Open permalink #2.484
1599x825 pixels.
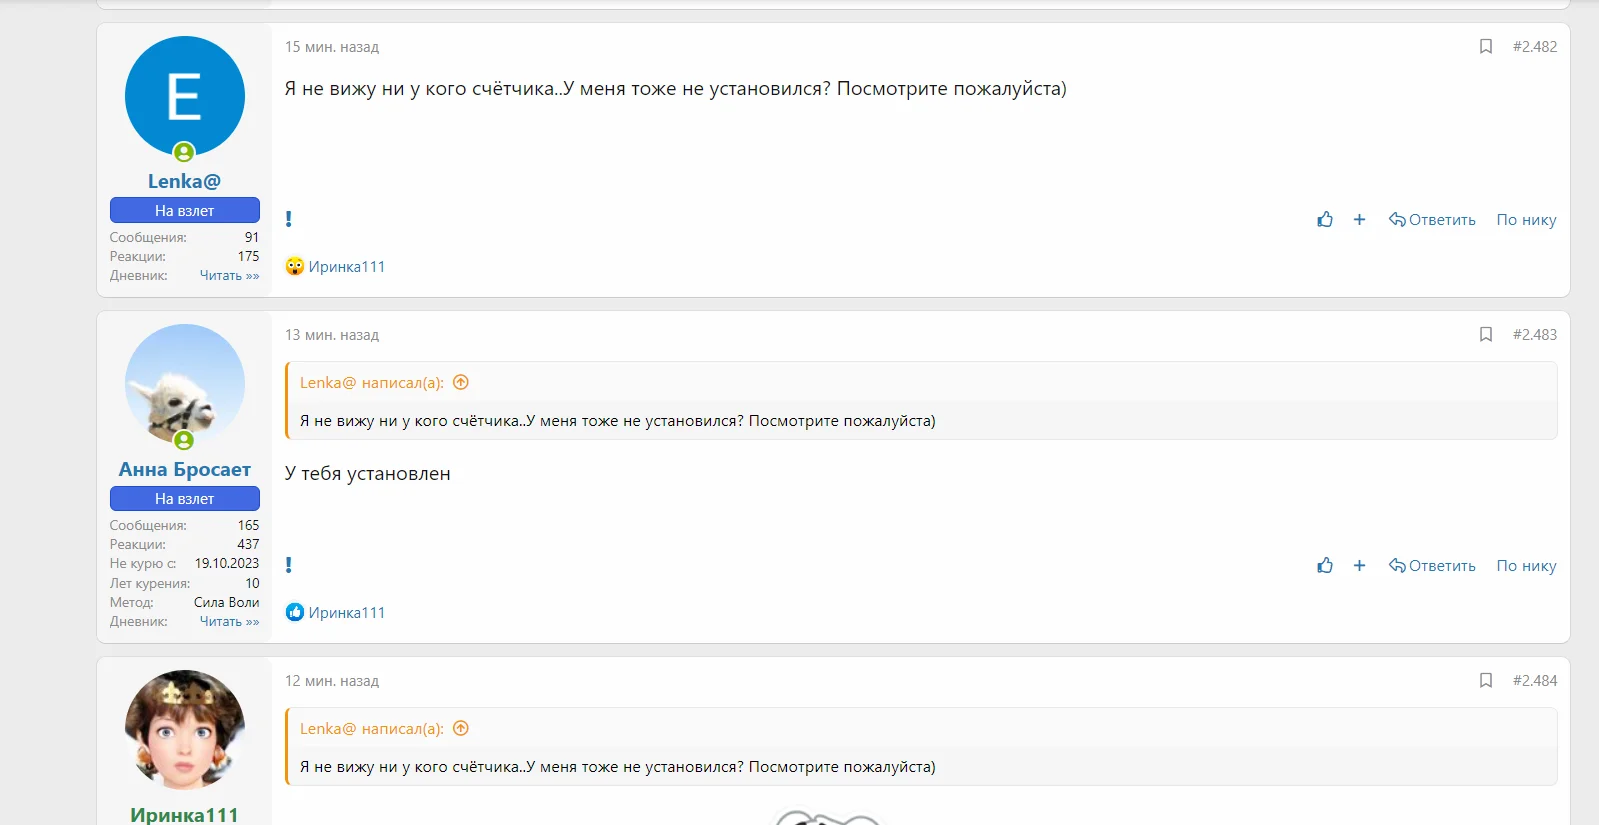tap(1535, 681)
